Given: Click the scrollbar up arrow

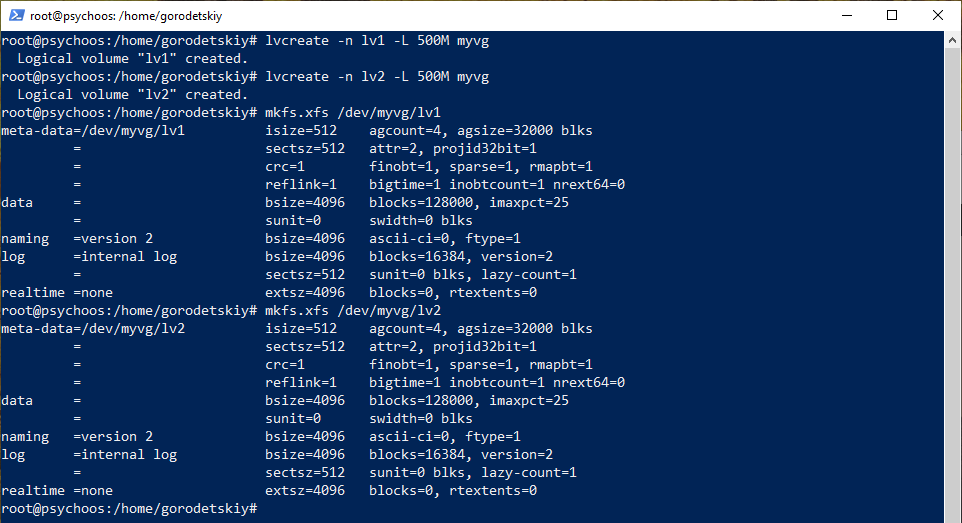Looking at the screenshot, I should pyautogui.click(x=952, y=41).
